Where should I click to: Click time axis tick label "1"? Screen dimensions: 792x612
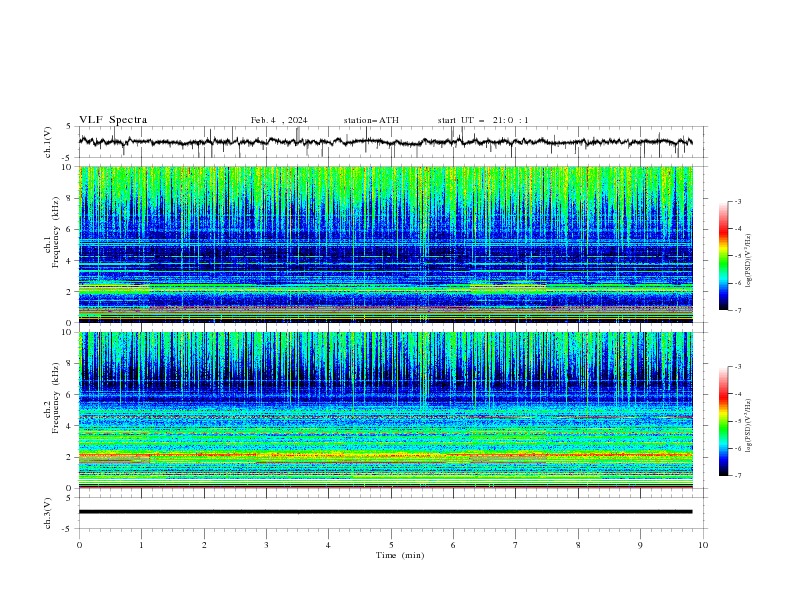click(141, 545)
